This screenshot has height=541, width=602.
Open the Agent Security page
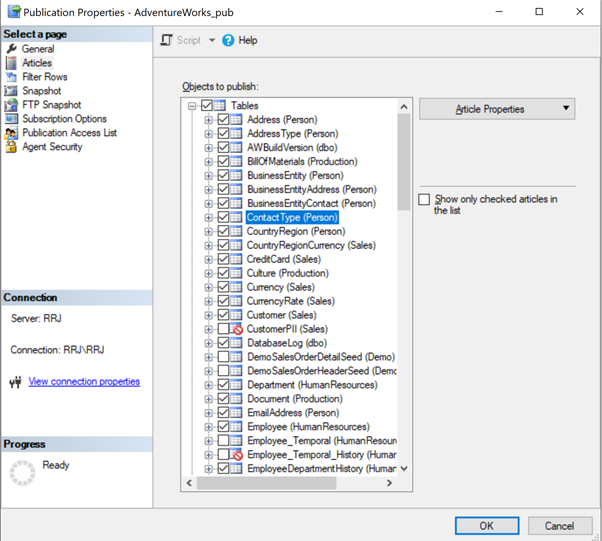[x=52, y=147]
